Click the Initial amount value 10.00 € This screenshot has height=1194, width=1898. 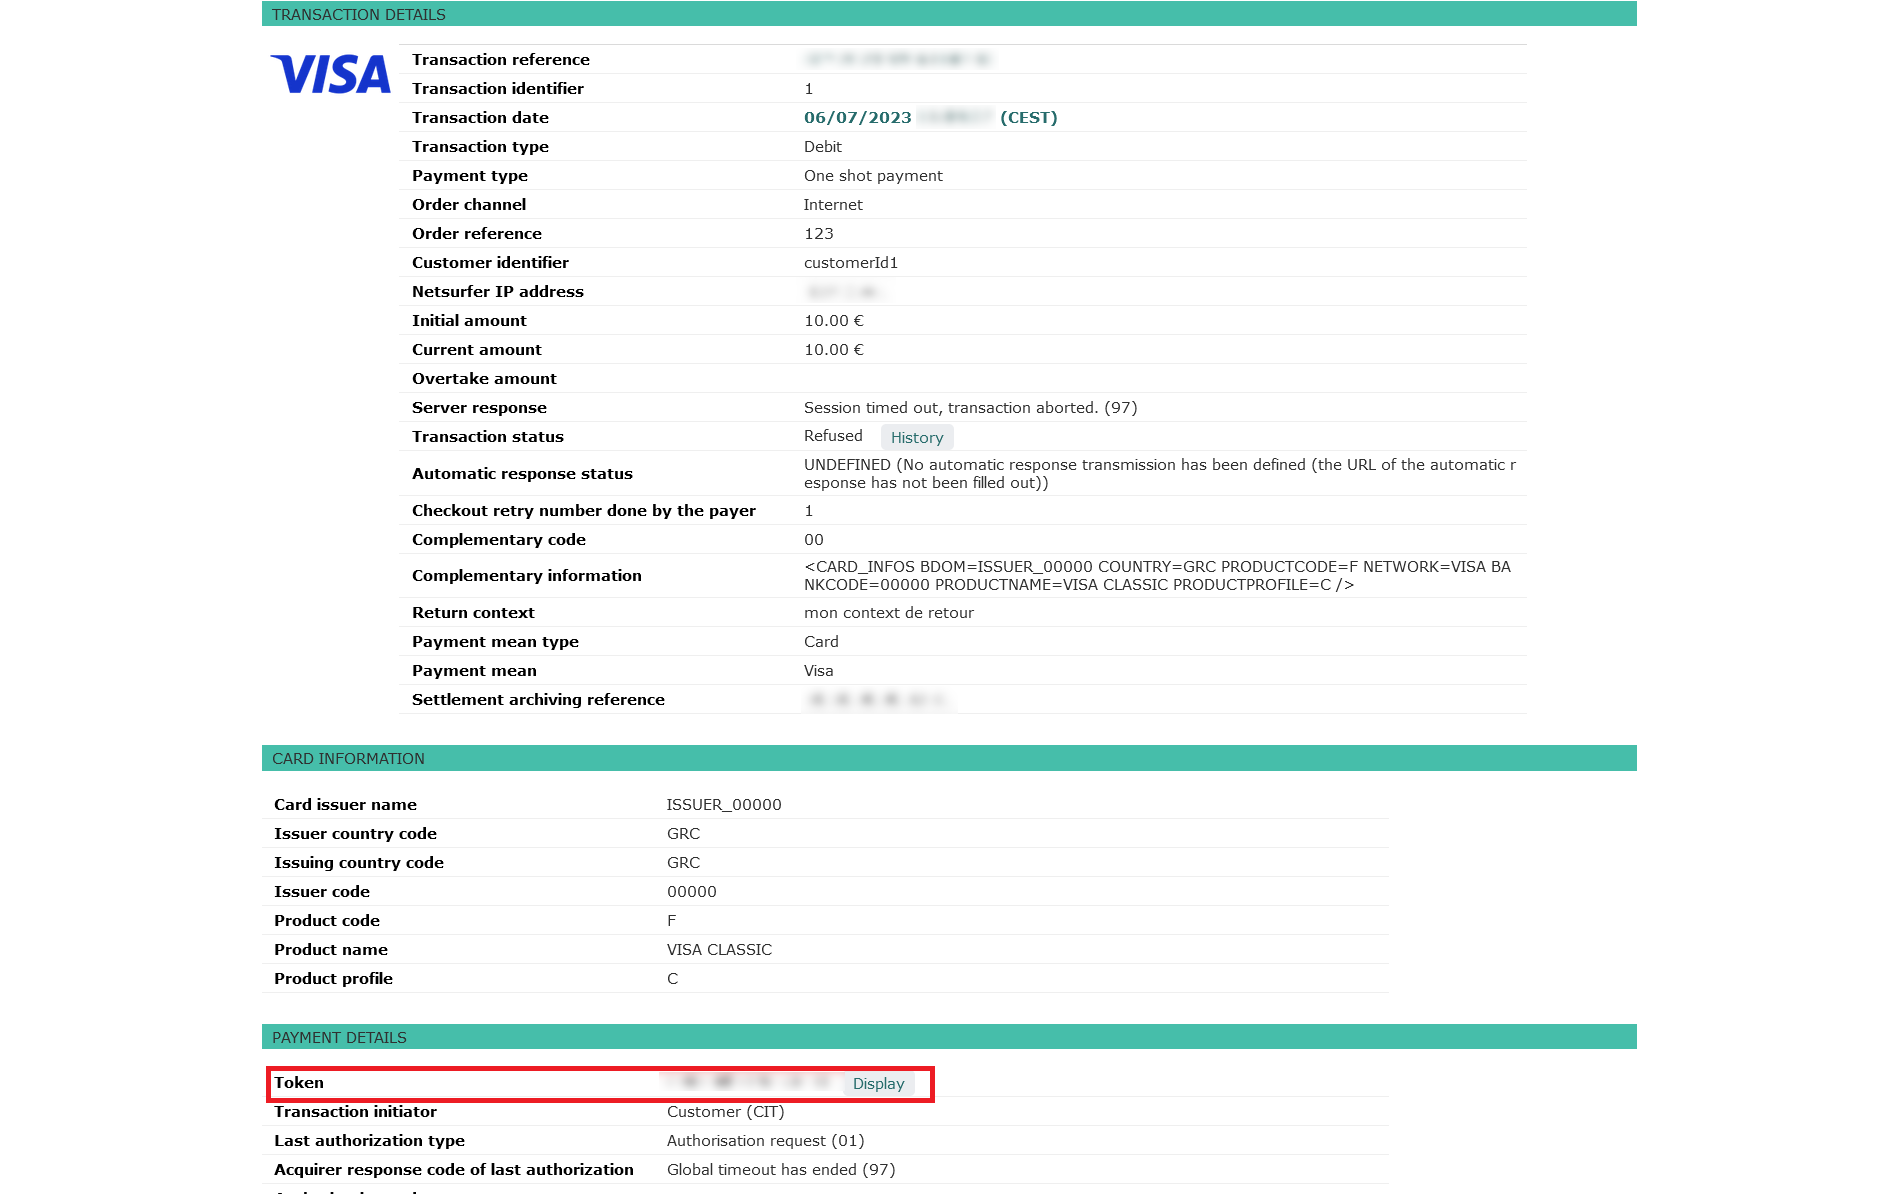pyautogui.click(x=834, y=321)
